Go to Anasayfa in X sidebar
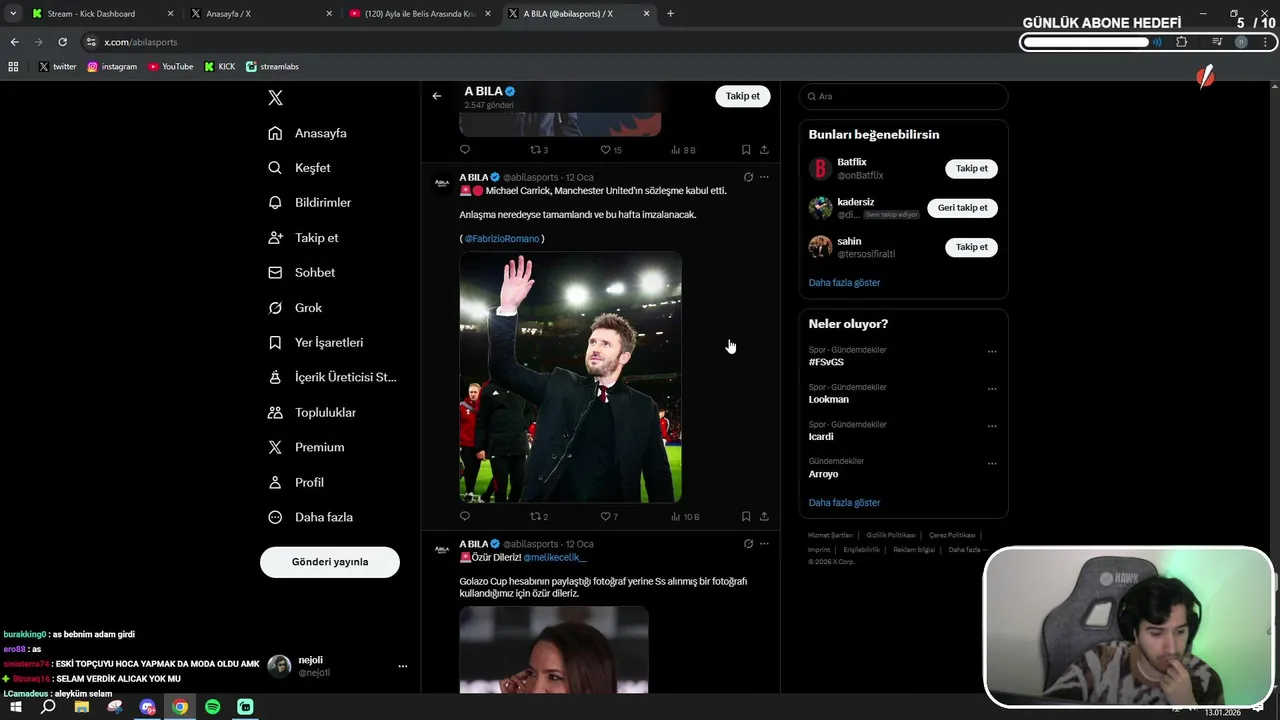The image size is (1280, 720). [308, 133]
